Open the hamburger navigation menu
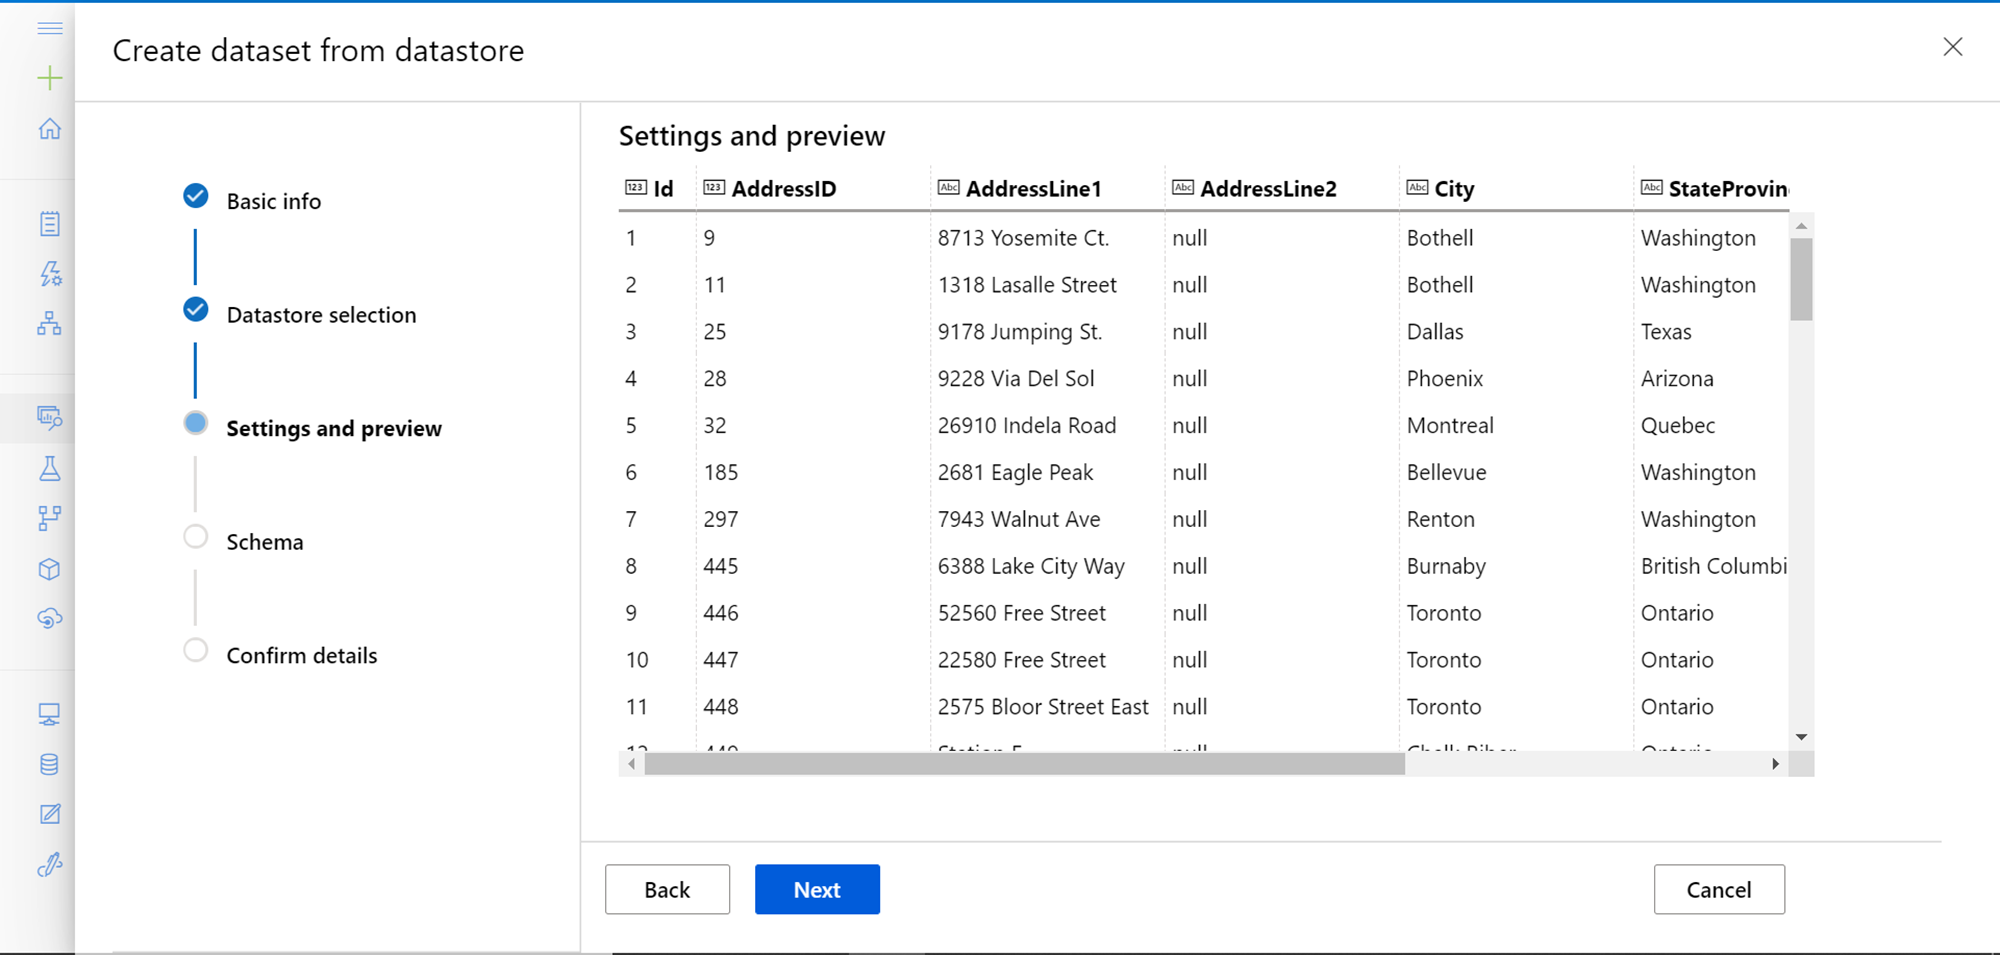The width and height of the screenshot is (2000, 955). tap(49, 28)
